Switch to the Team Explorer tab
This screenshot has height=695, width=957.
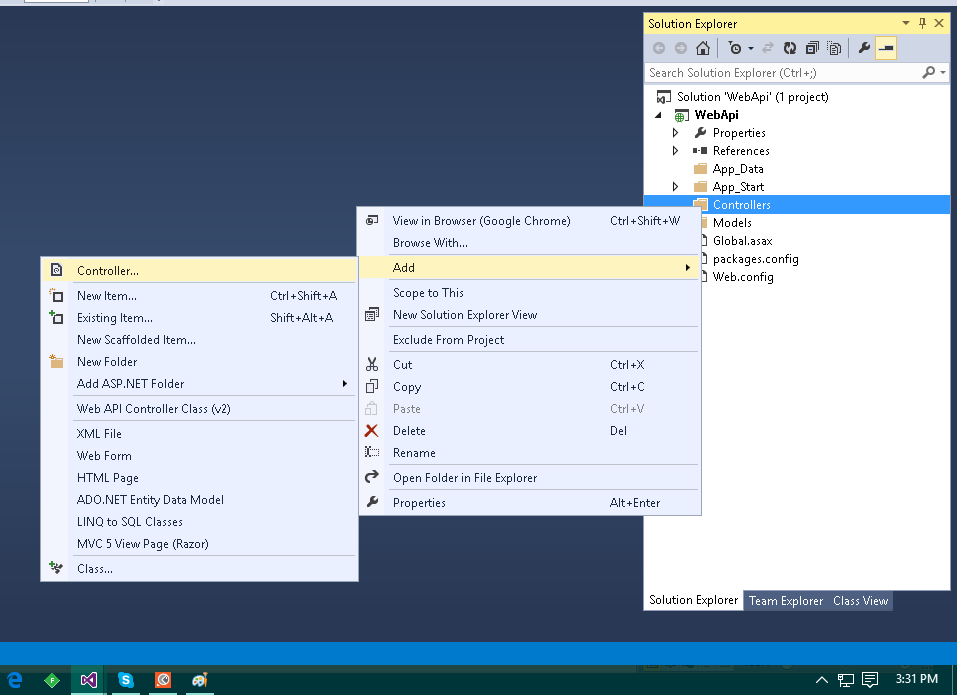[x=786, y=601]
